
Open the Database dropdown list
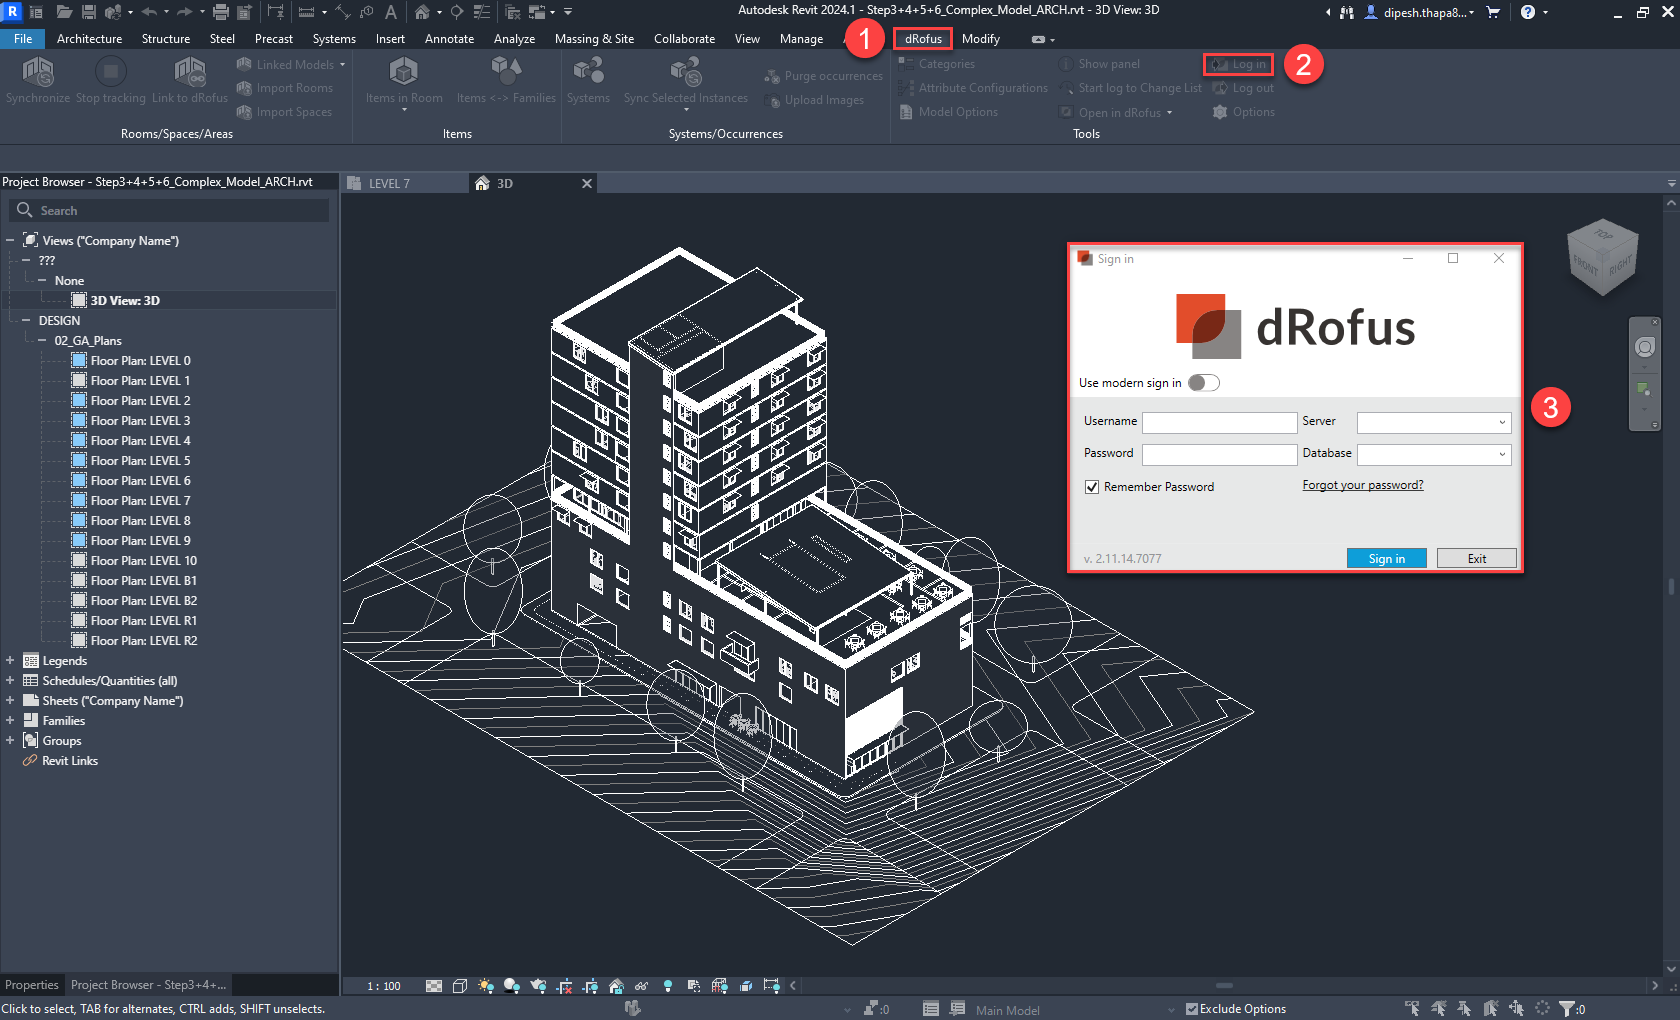(x=1501, y=455)
